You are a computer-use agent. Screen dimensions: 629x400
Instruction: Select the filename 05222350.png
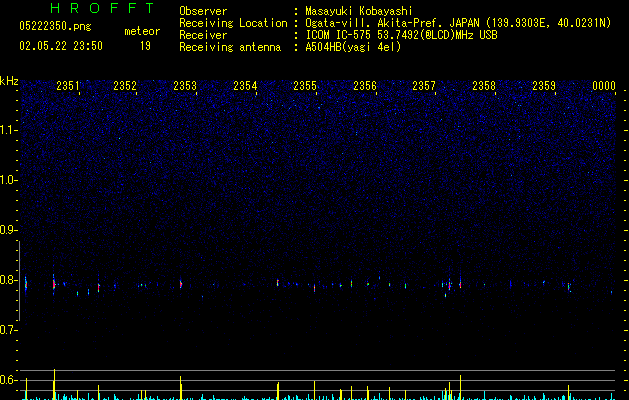tap(55, 27)
